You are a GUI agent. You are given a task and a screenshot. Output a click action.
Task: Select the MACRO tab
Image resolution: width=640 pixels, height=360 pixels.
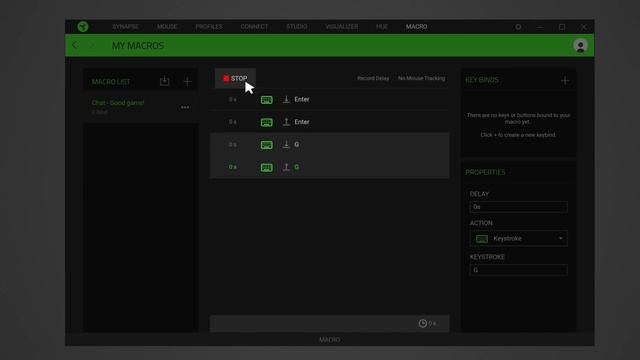(x=416, y=27)
